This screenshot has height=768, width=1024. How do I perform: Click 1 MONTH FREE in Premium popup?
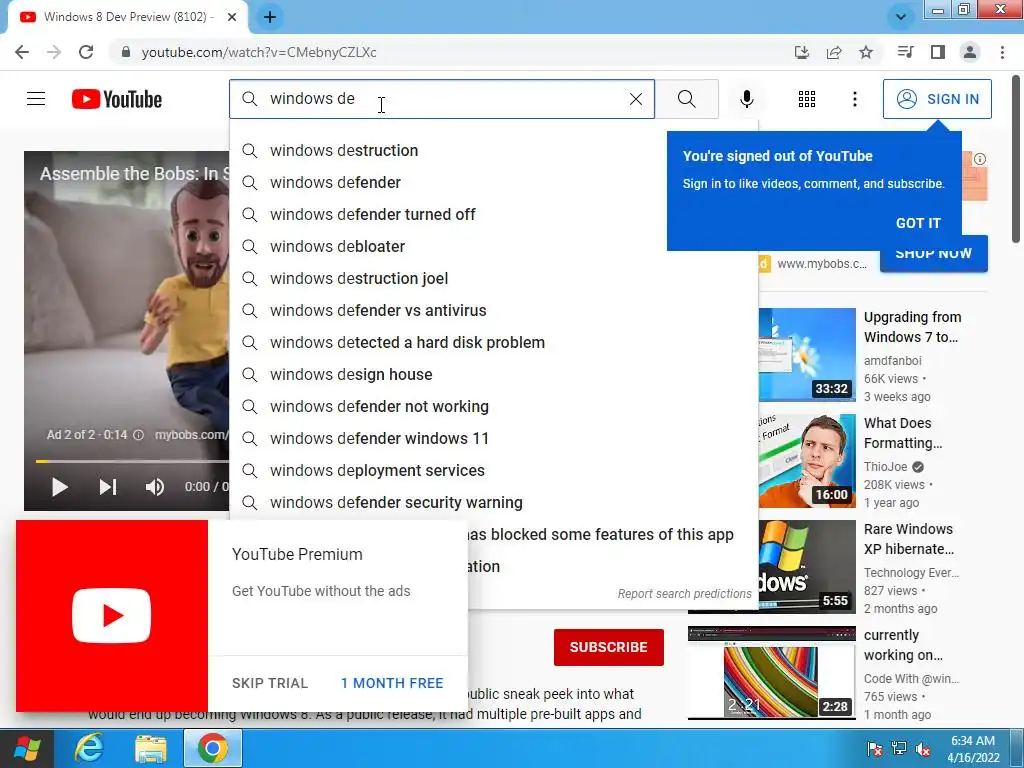[x=392, y=683]
